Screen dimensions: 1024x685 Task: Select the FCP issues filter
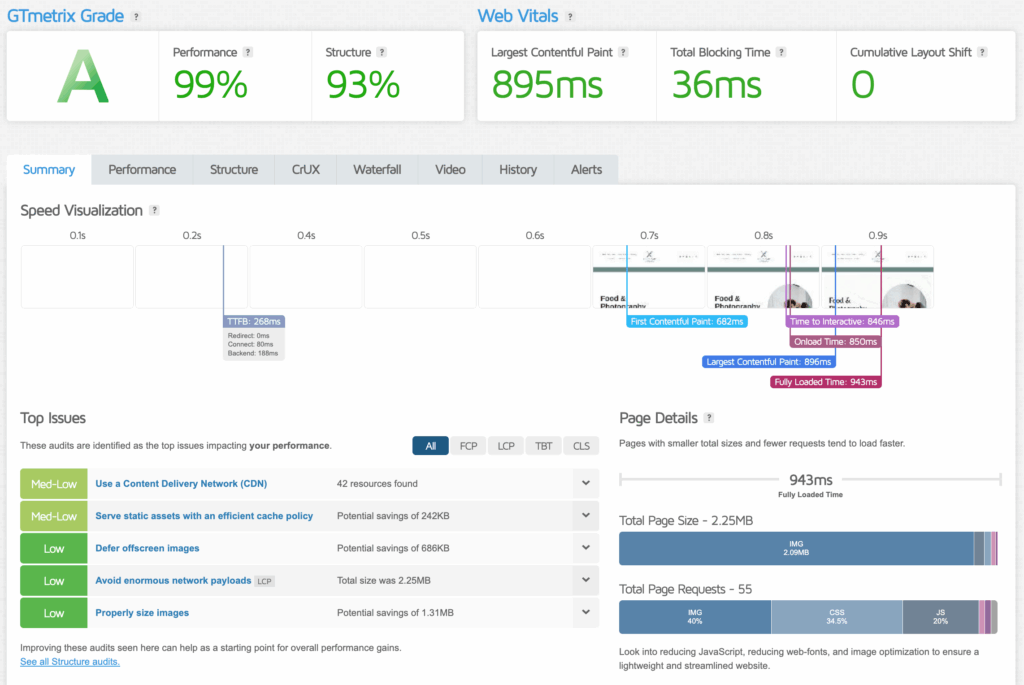pyautogui.click(x=468, y=445)
